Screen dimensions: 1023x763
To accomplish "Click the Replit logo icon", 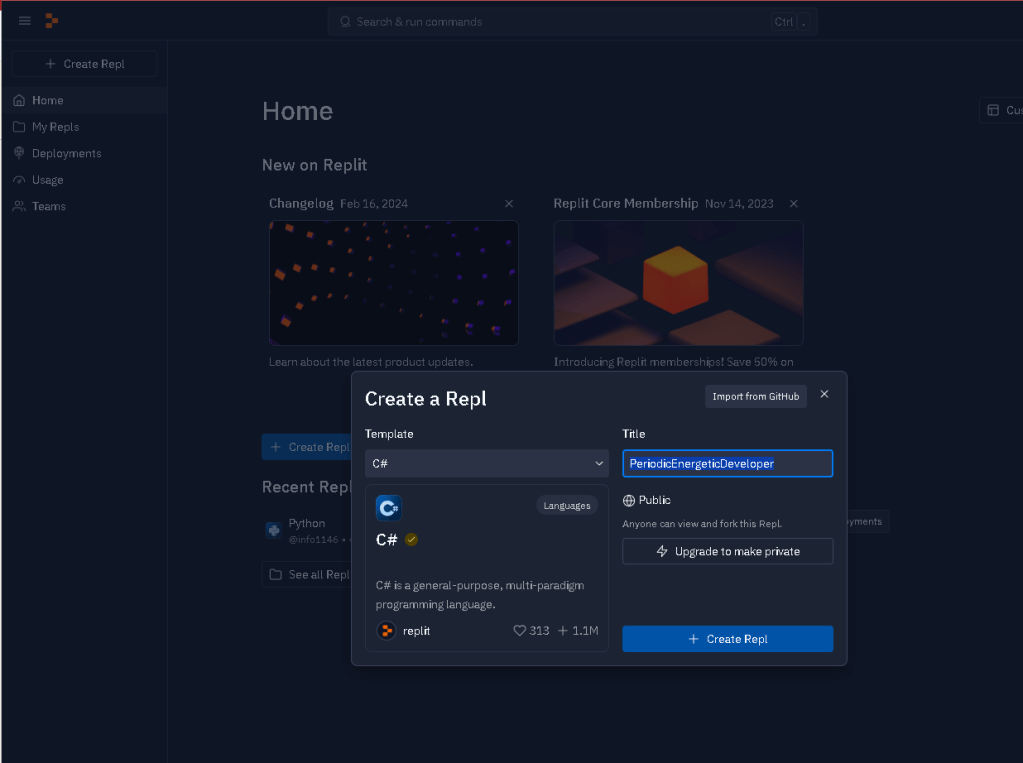I will (x=52, y=21).
